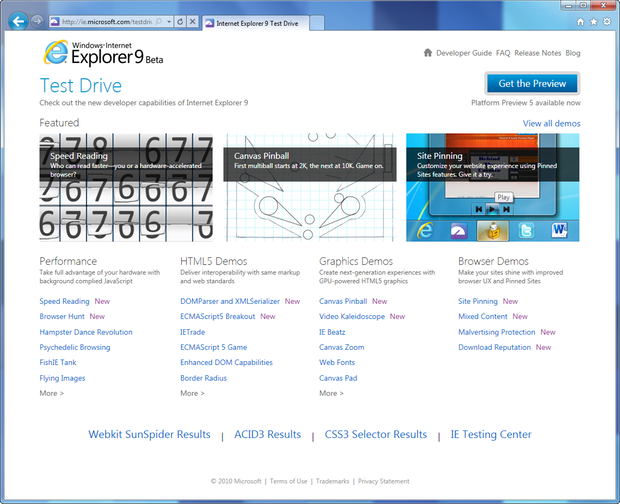Click the Refresh icon in address bar
The height and width of the screenshot is (504, 620).
[x=180, y=22]
